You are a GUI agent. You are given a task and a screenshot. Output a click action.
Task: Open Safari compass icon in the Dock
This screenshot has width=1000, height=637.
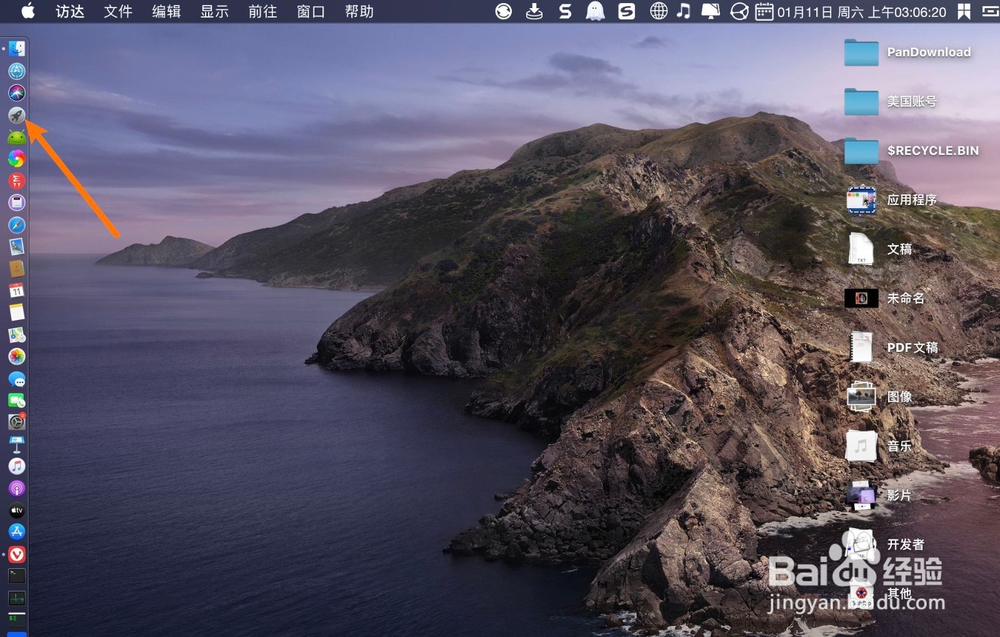(17, 224)
